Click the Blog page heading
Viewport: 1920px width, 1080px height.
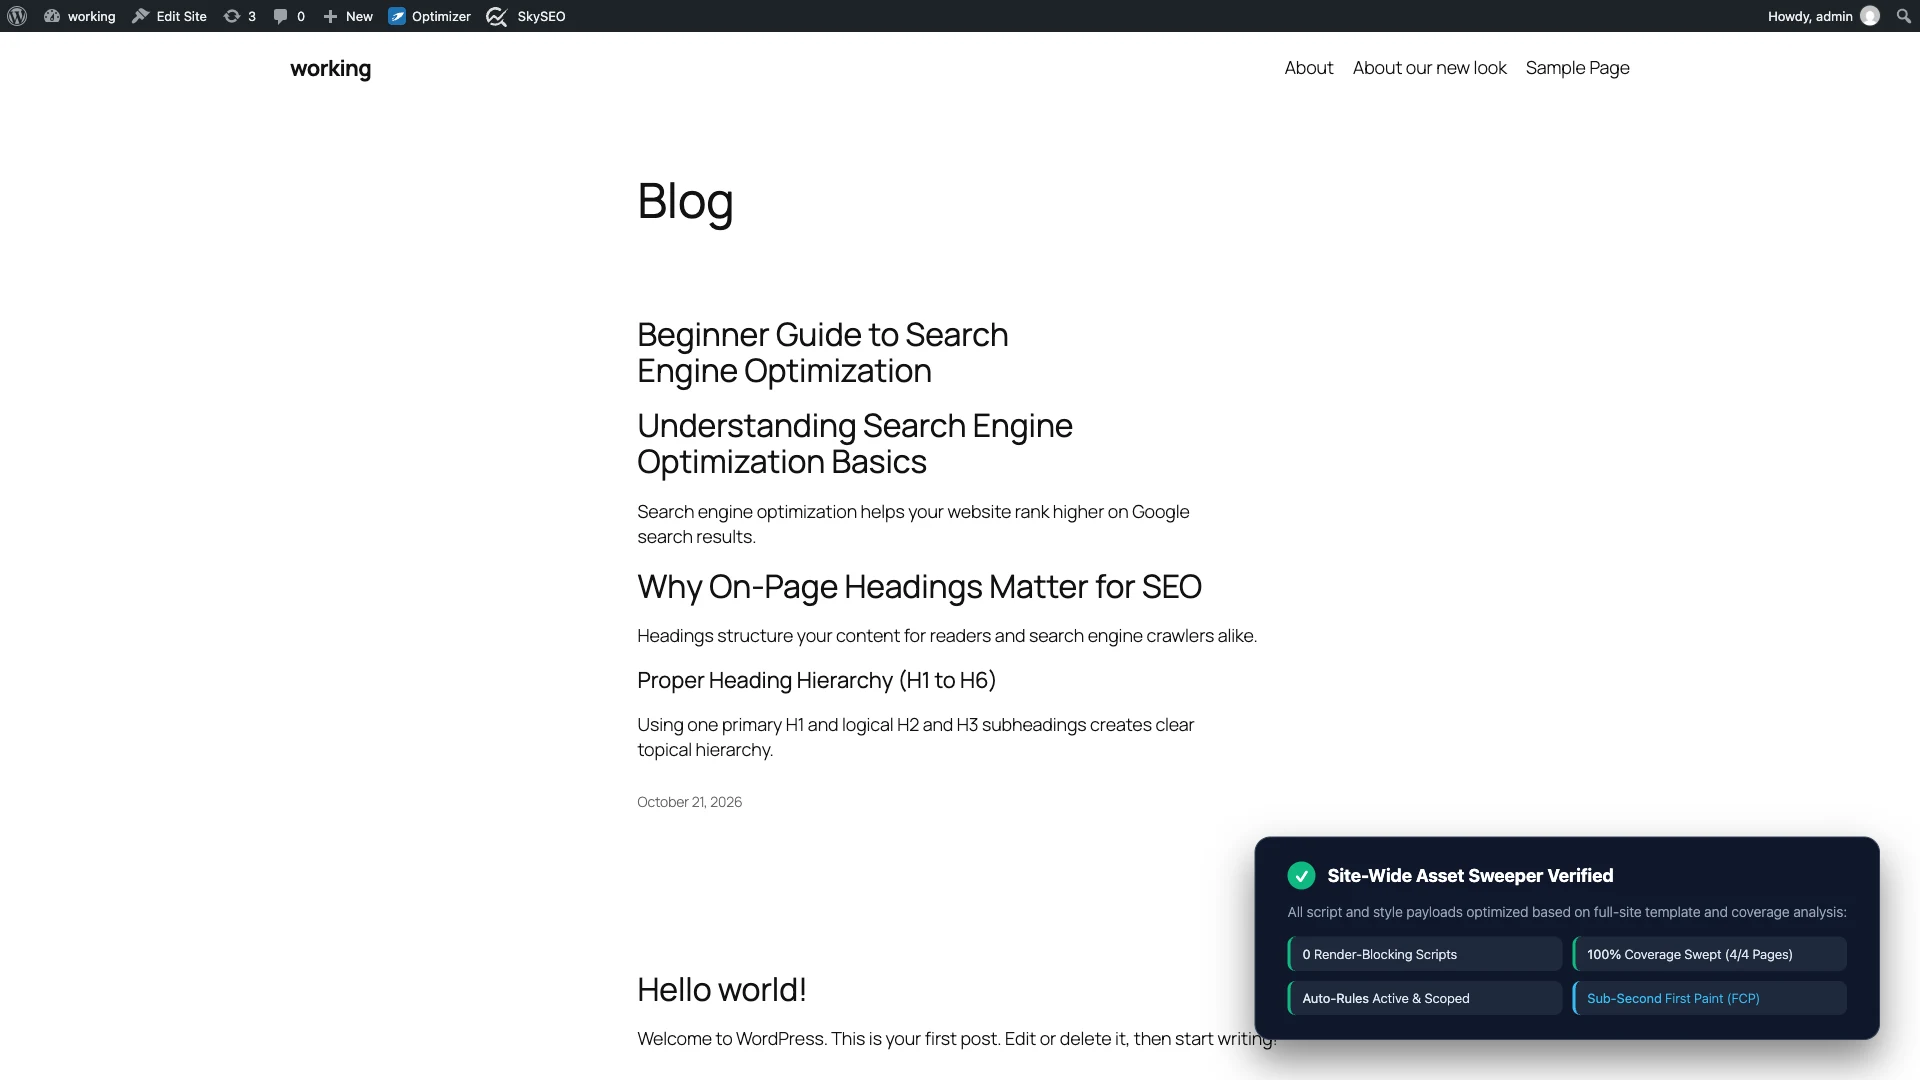[x=686, y=201]
